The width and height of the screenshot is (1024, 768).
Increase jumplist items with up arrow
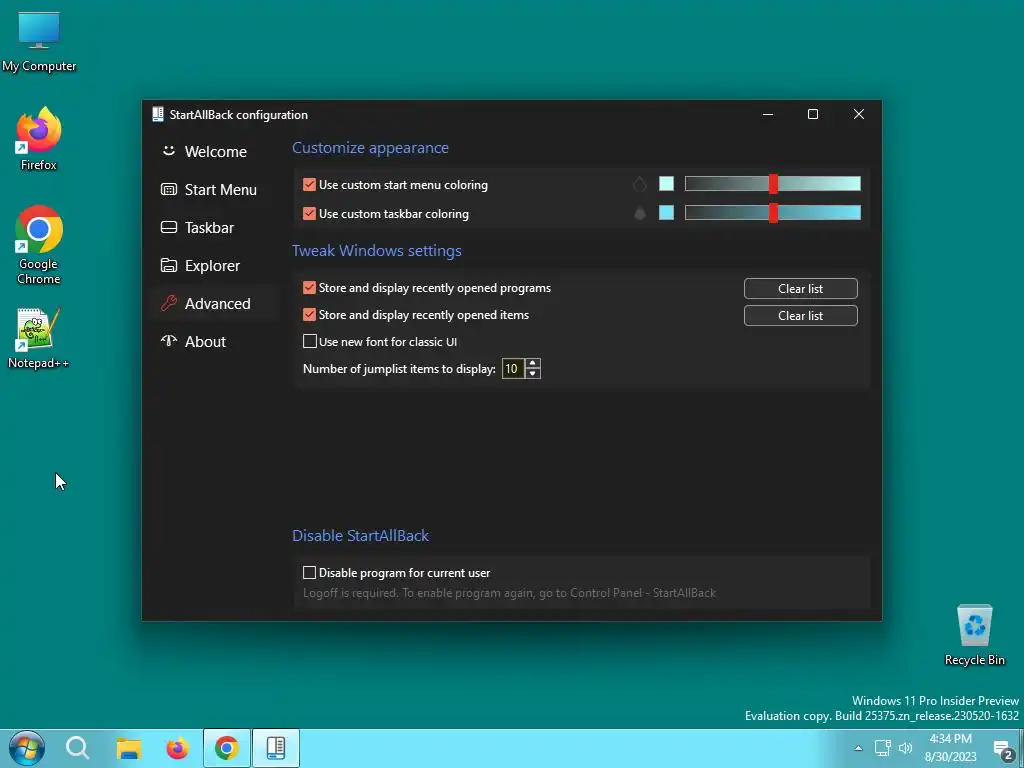point(533,364)
